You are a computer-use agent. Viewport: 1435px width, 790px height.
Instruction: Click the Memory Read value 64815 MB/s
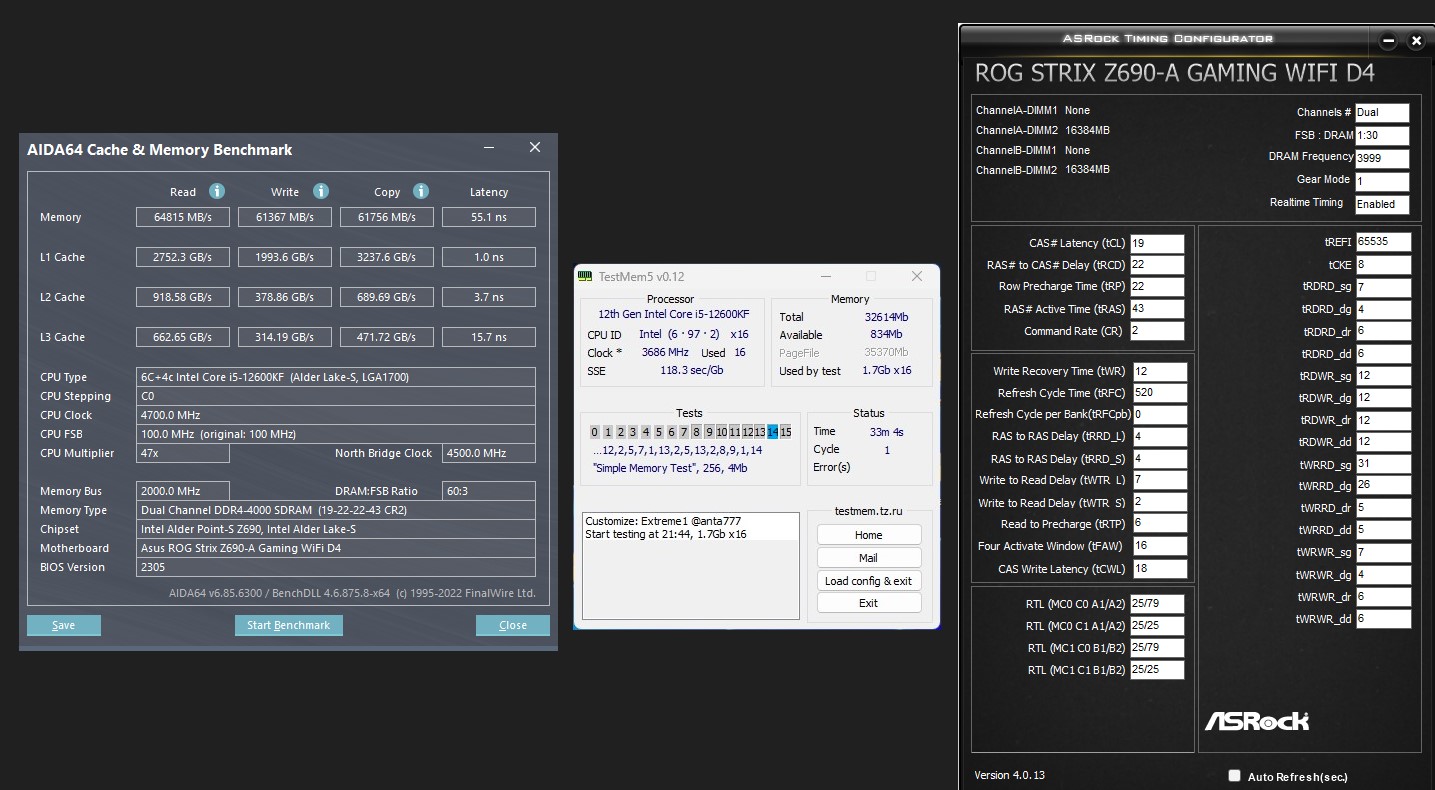coord(183,217)
